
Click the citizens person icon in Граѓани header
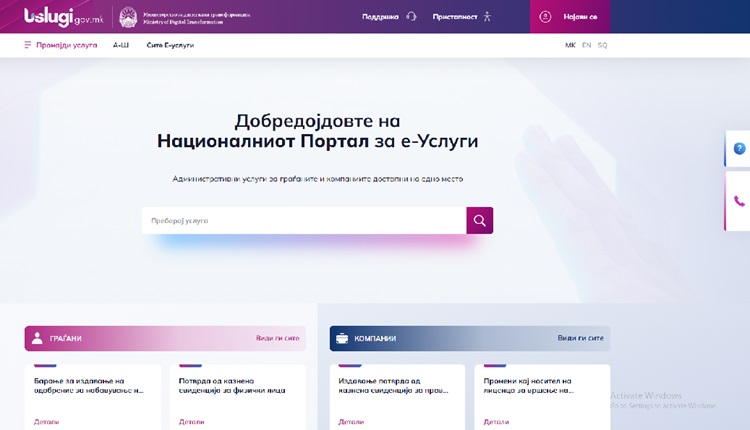point(37,338)
